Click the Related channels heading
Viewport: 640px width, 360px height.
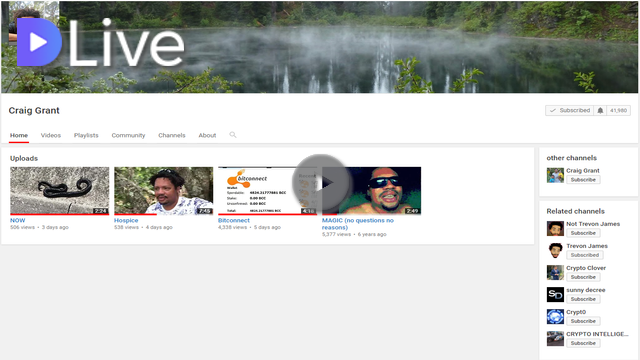(576, 211)
